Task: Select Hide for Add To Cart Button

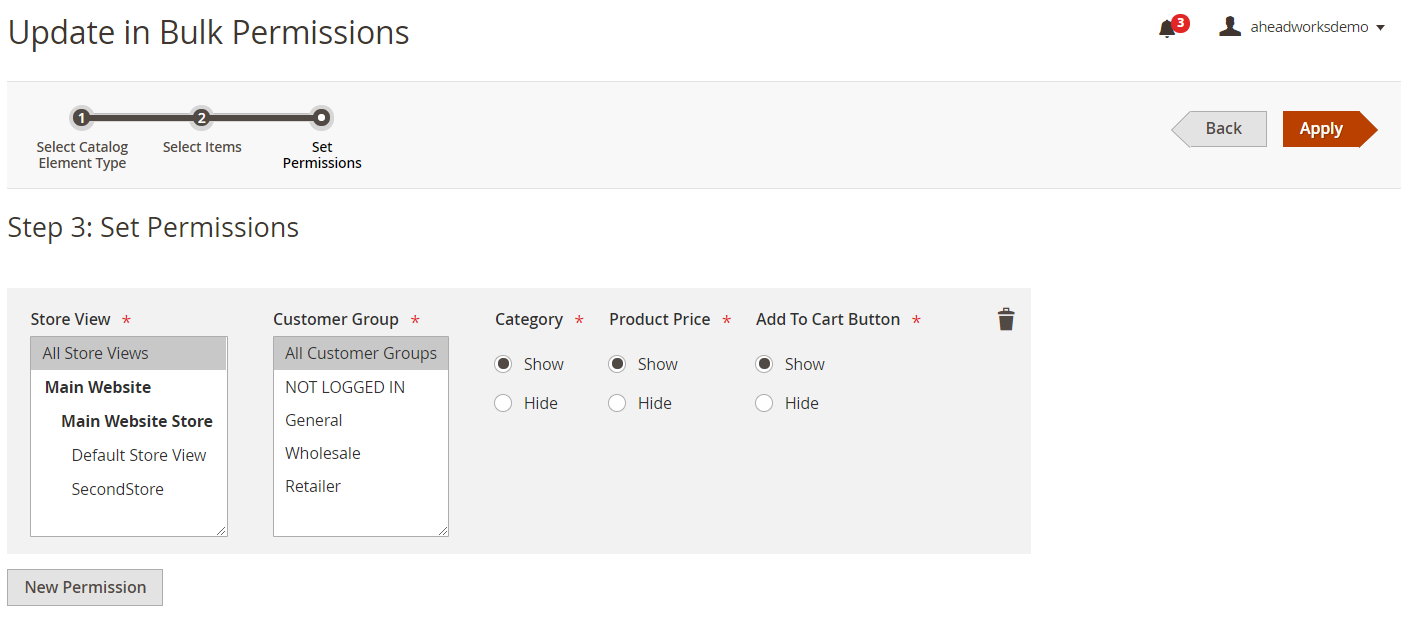Action: [x=764, y=403]
